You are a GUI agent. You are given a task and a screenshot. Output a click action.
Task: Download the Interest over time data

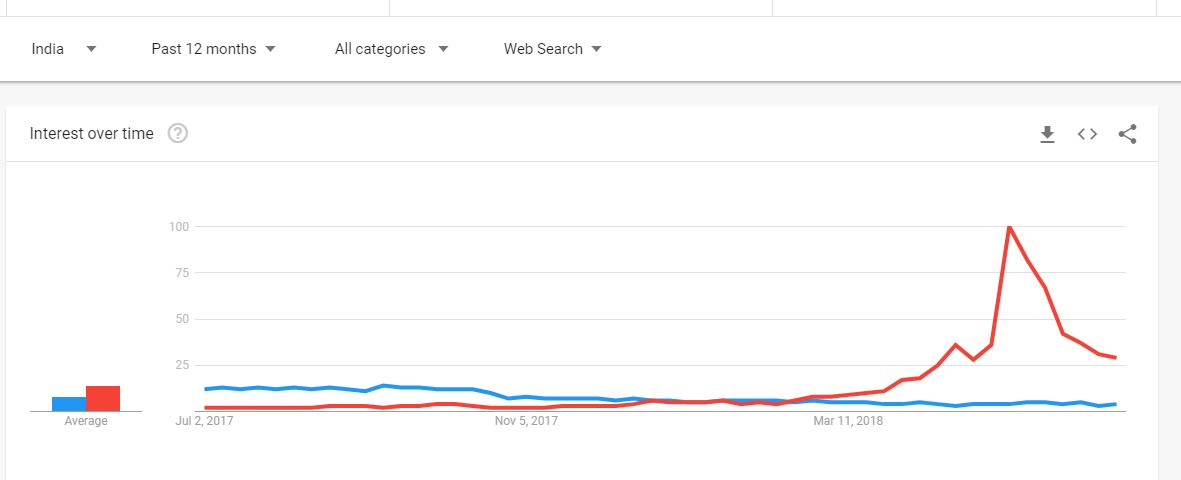(x=1047, y=134)
